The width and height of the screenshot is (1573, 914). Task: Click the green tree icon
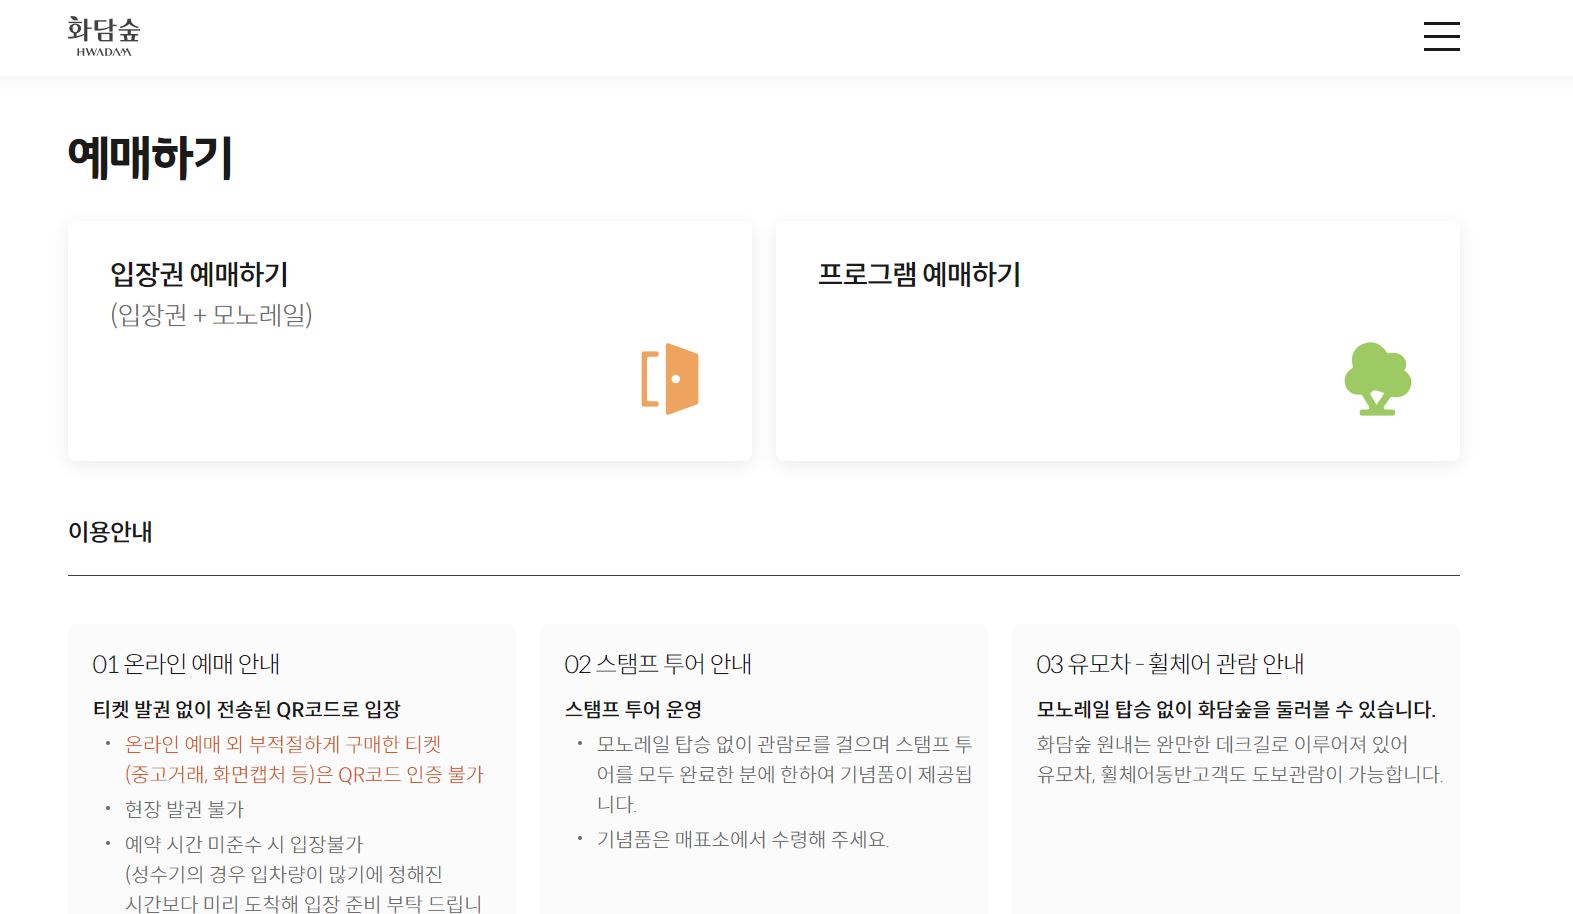tap(1377, 379)
